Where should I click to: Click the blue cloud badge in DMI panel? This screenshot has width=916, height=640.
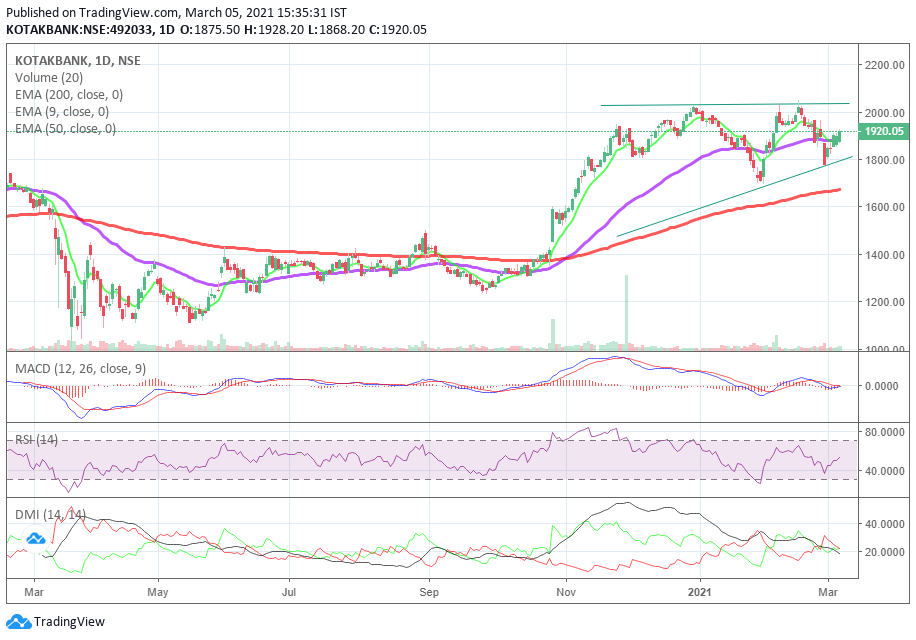(36, 538)
